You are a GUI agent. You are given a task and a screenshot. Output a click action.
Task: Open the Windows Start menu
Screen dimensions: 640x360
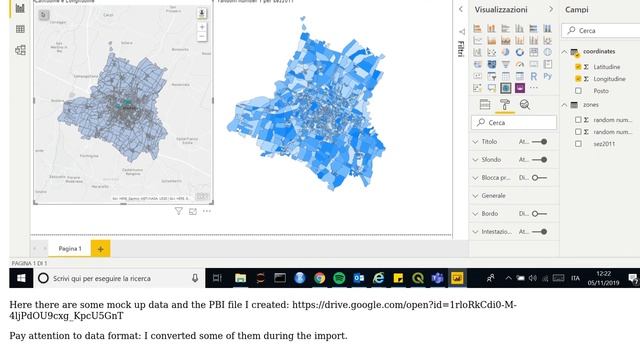[x=21, y=278]
